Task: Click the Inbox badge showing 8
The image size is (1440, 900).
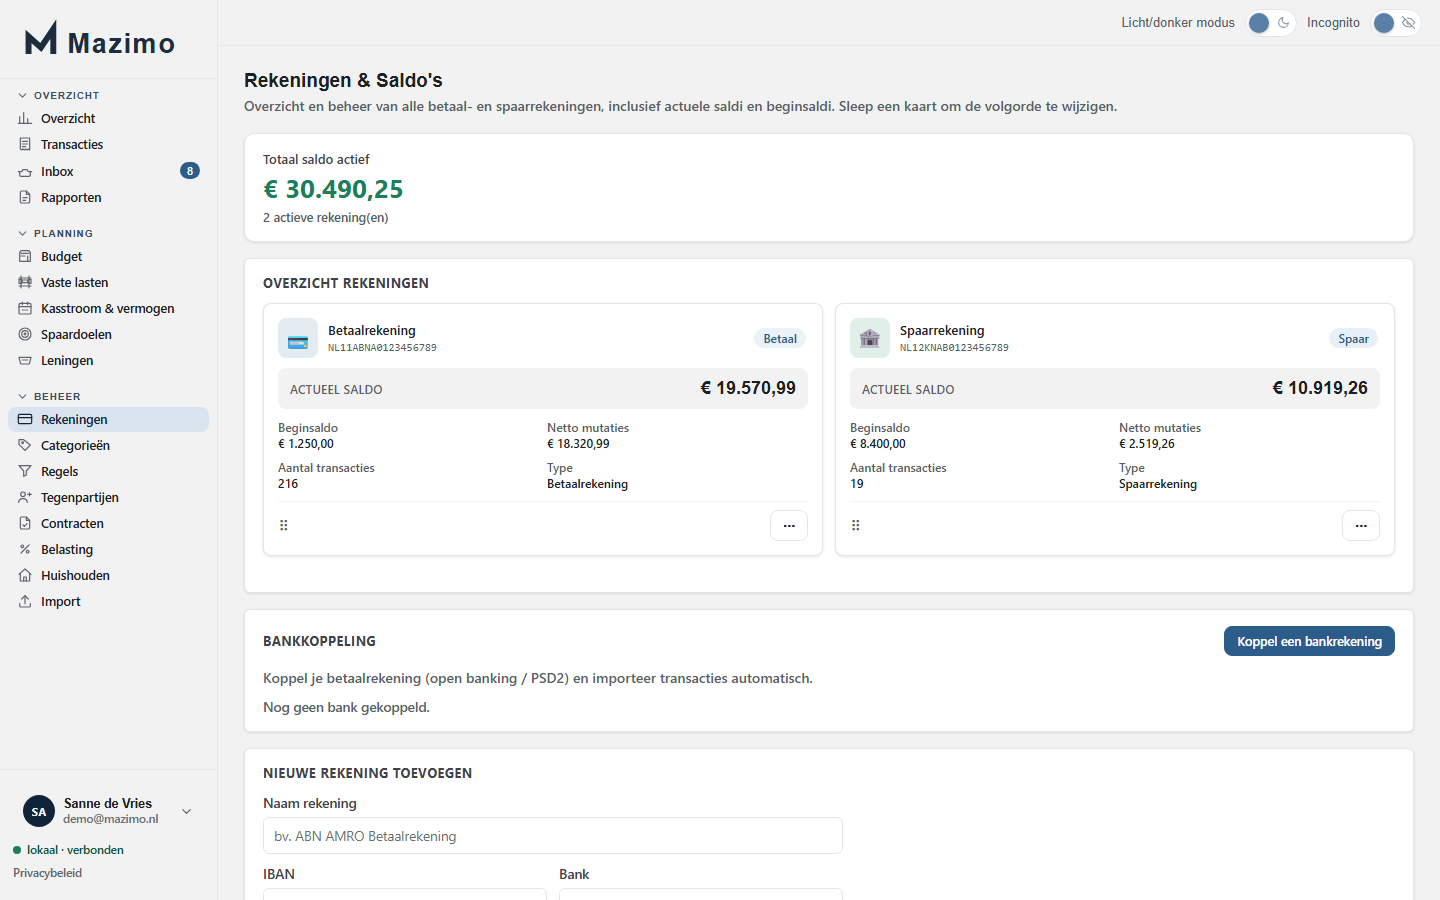Action: [190, 171]
